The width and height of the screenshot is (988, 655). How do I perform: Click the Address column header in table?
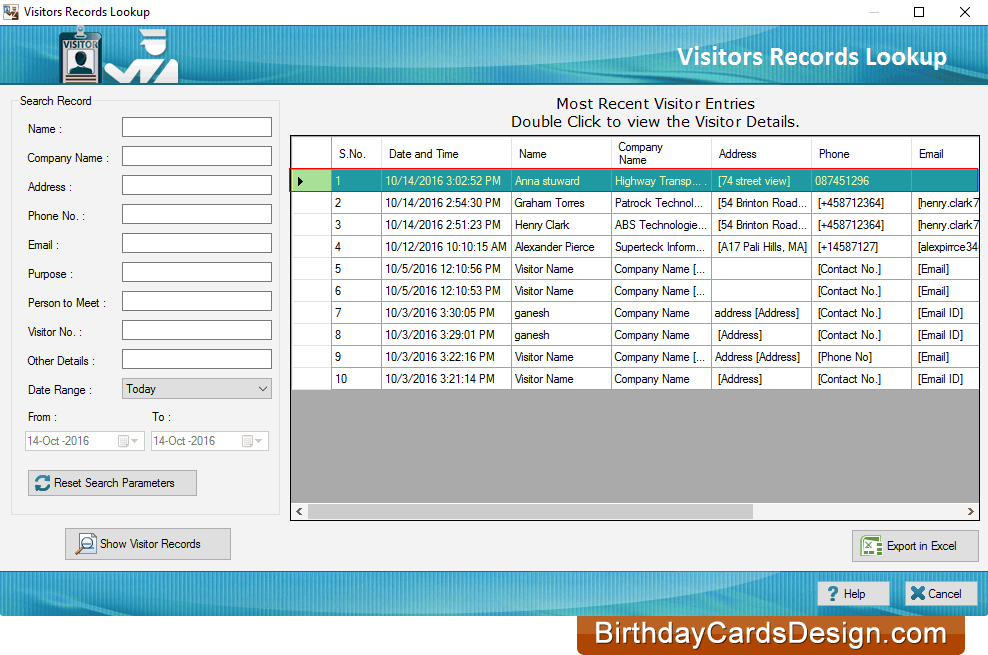761,154
